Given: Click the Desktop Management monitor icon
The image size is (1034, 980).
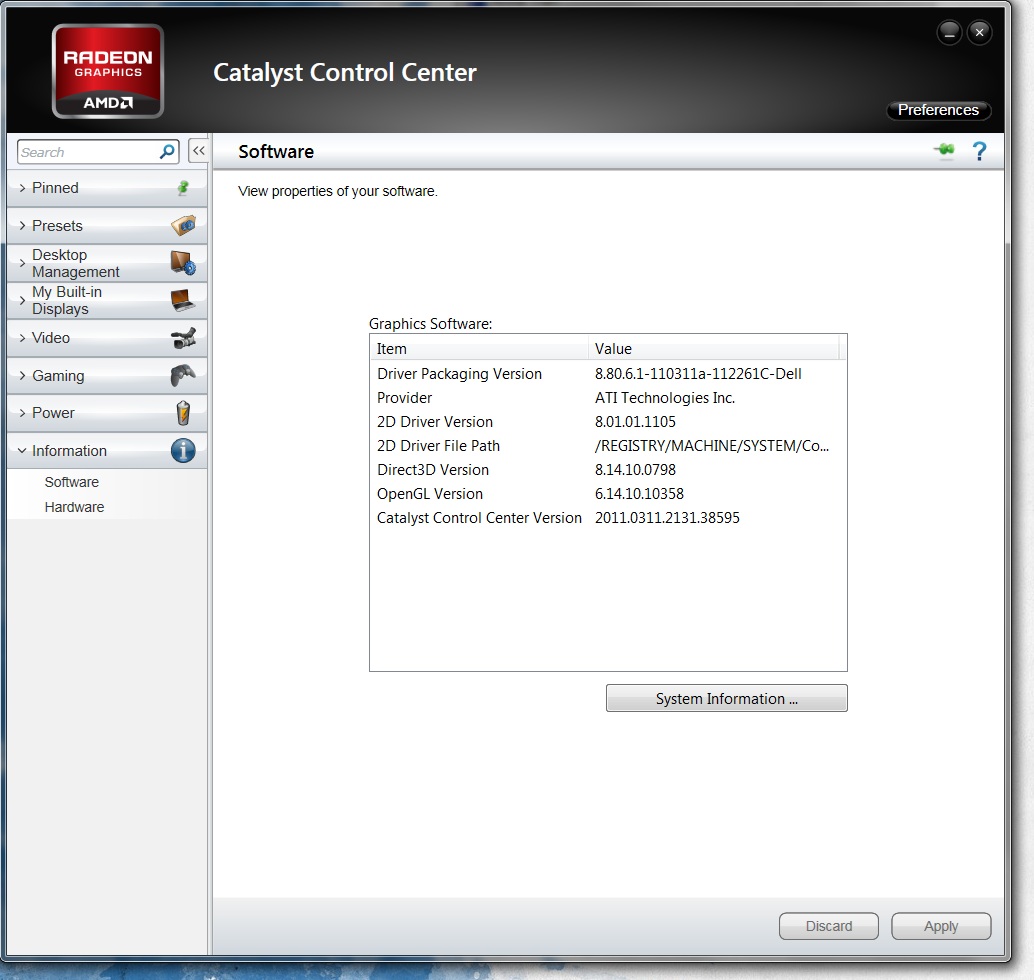Looking at the screenshot, I should coord(183,262).
